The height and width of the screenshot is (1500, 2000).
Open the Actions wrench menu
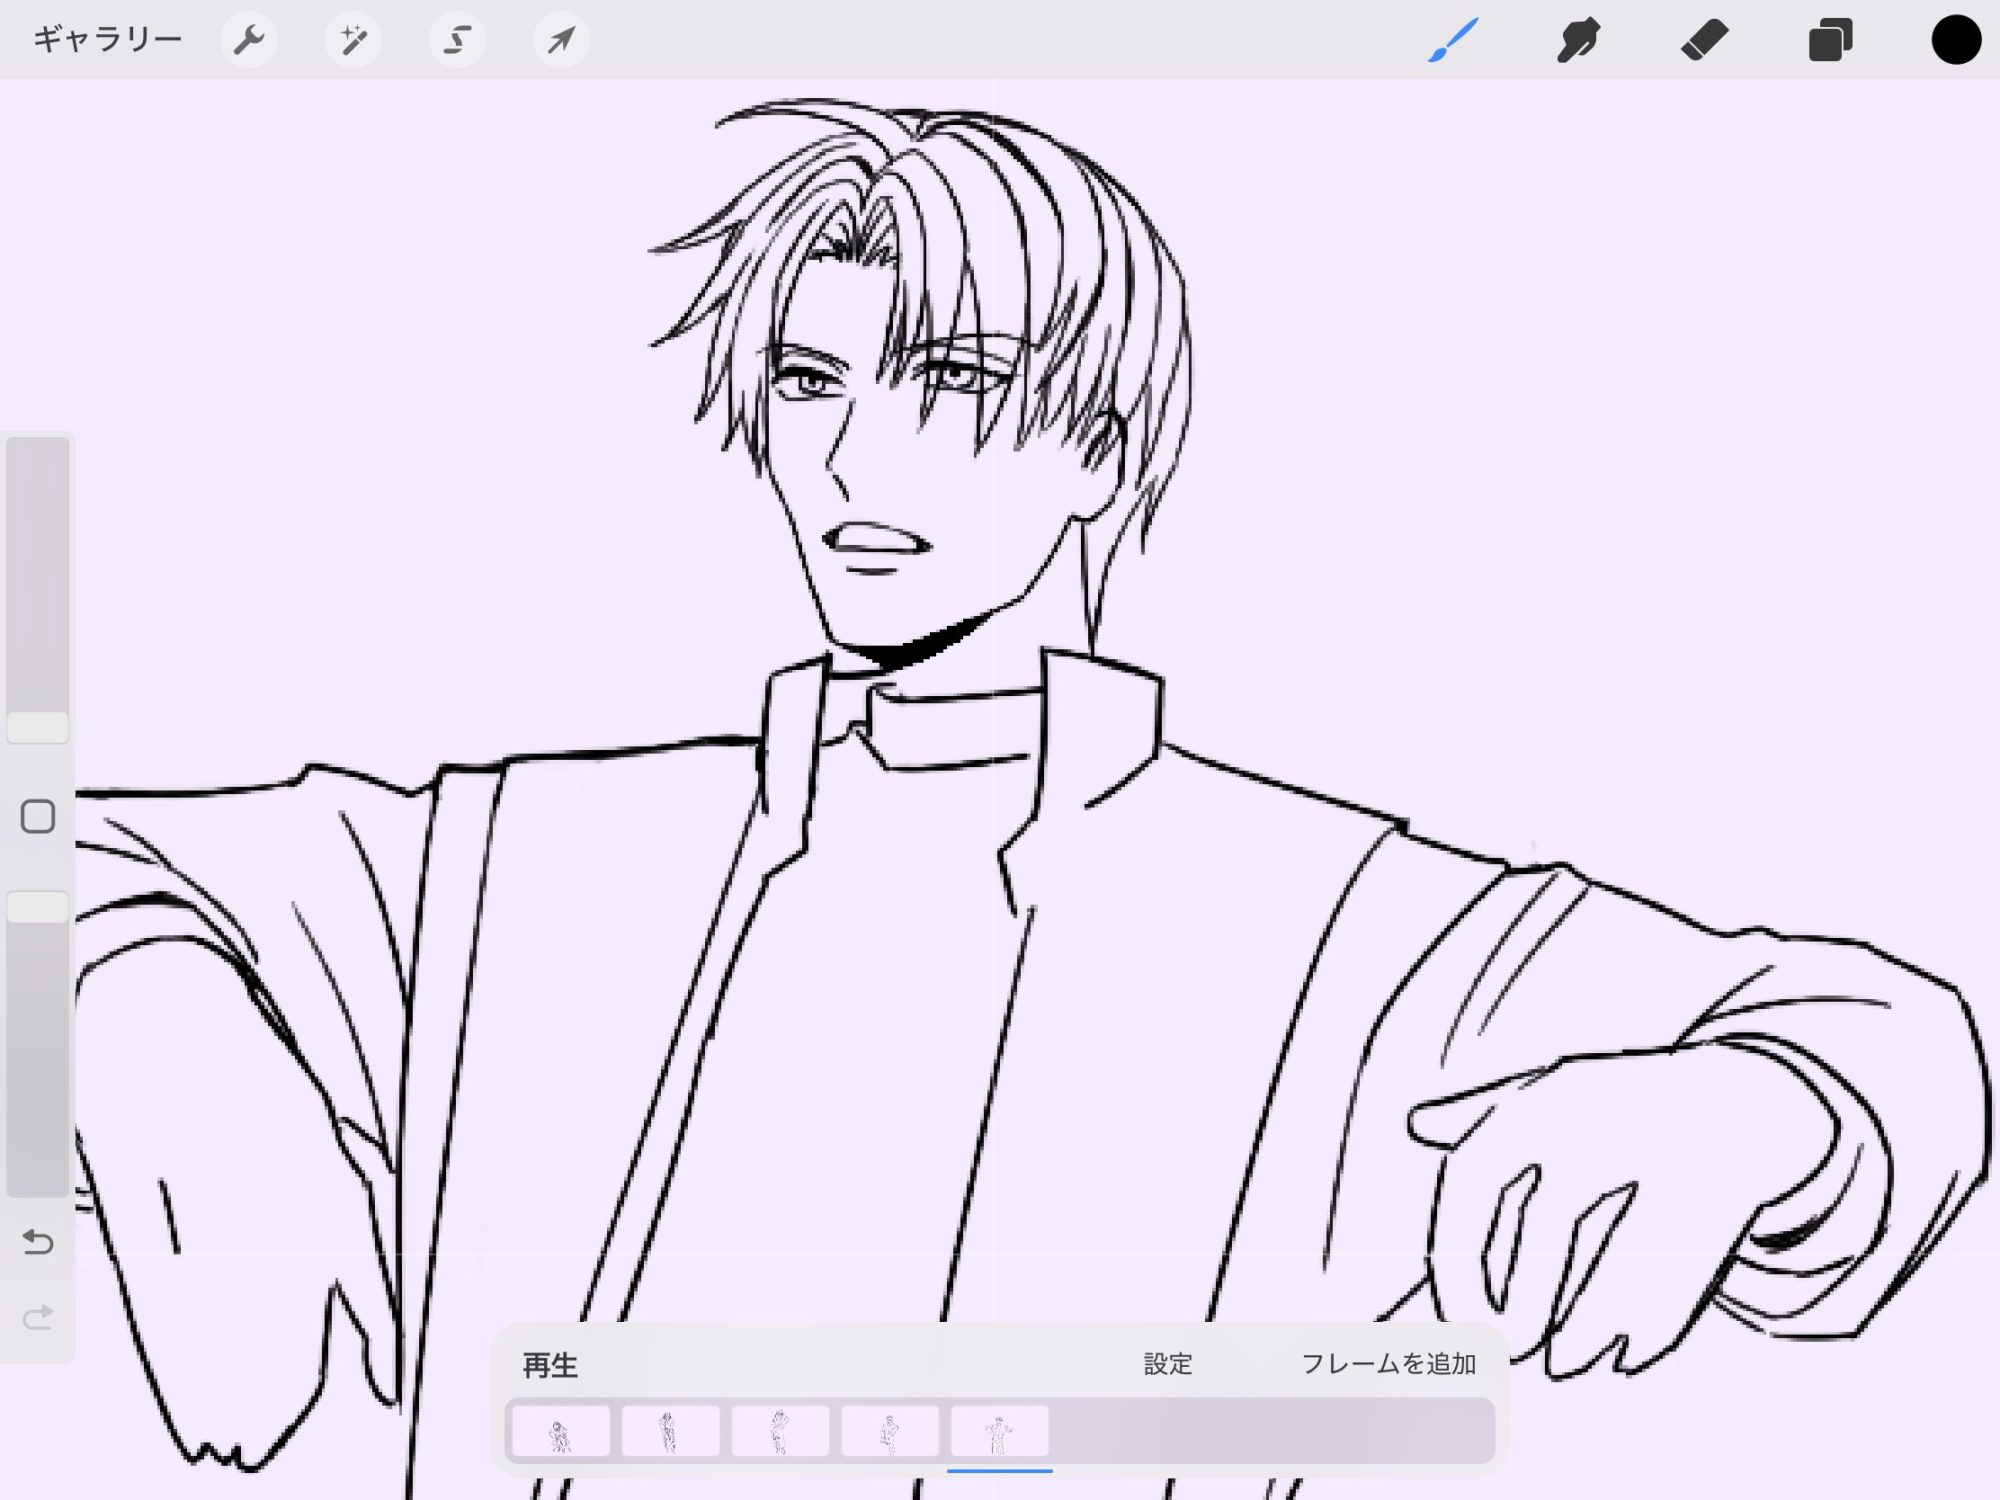(x=248, y=40)
